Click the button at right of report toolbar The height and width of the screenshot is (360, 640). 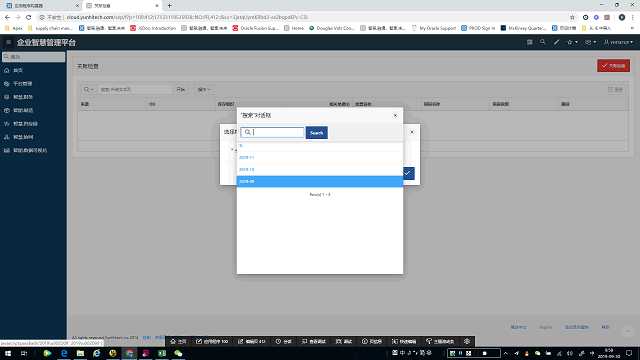point(615,89)
